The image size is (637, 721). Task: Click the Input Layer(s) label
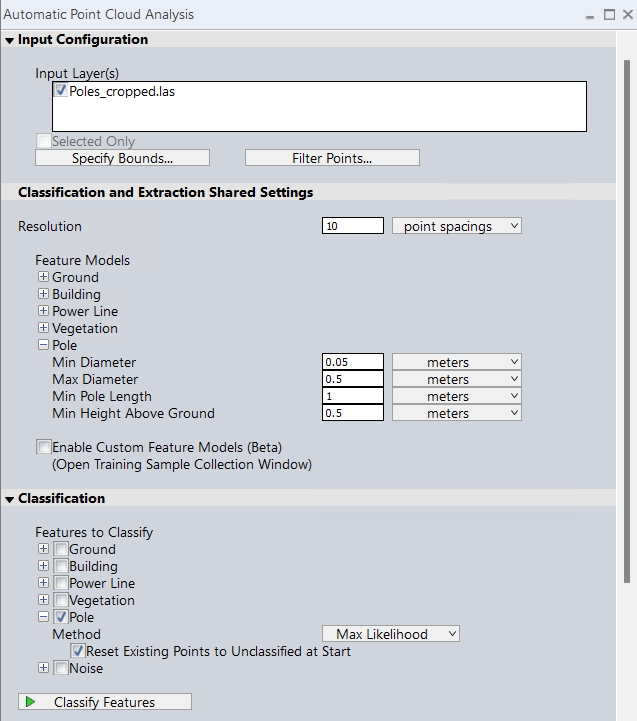click(x=77, y=74)
